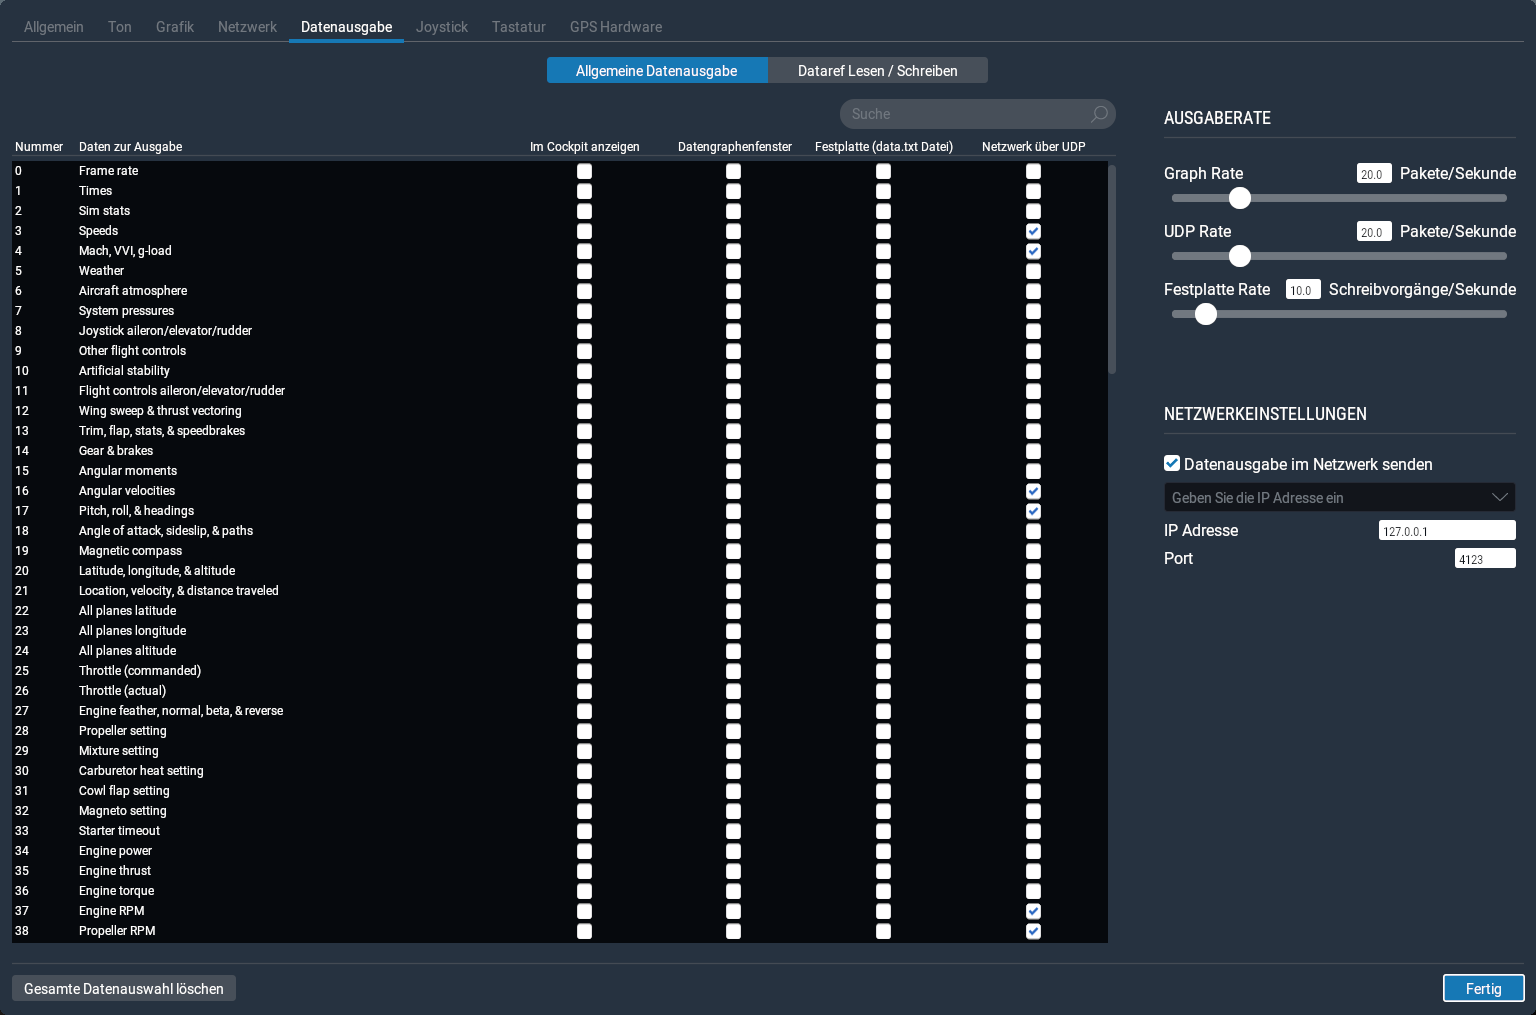Open the Tastatur tab
The height and width of the screenshot is (1015, 1536).
tap(519, 27)
